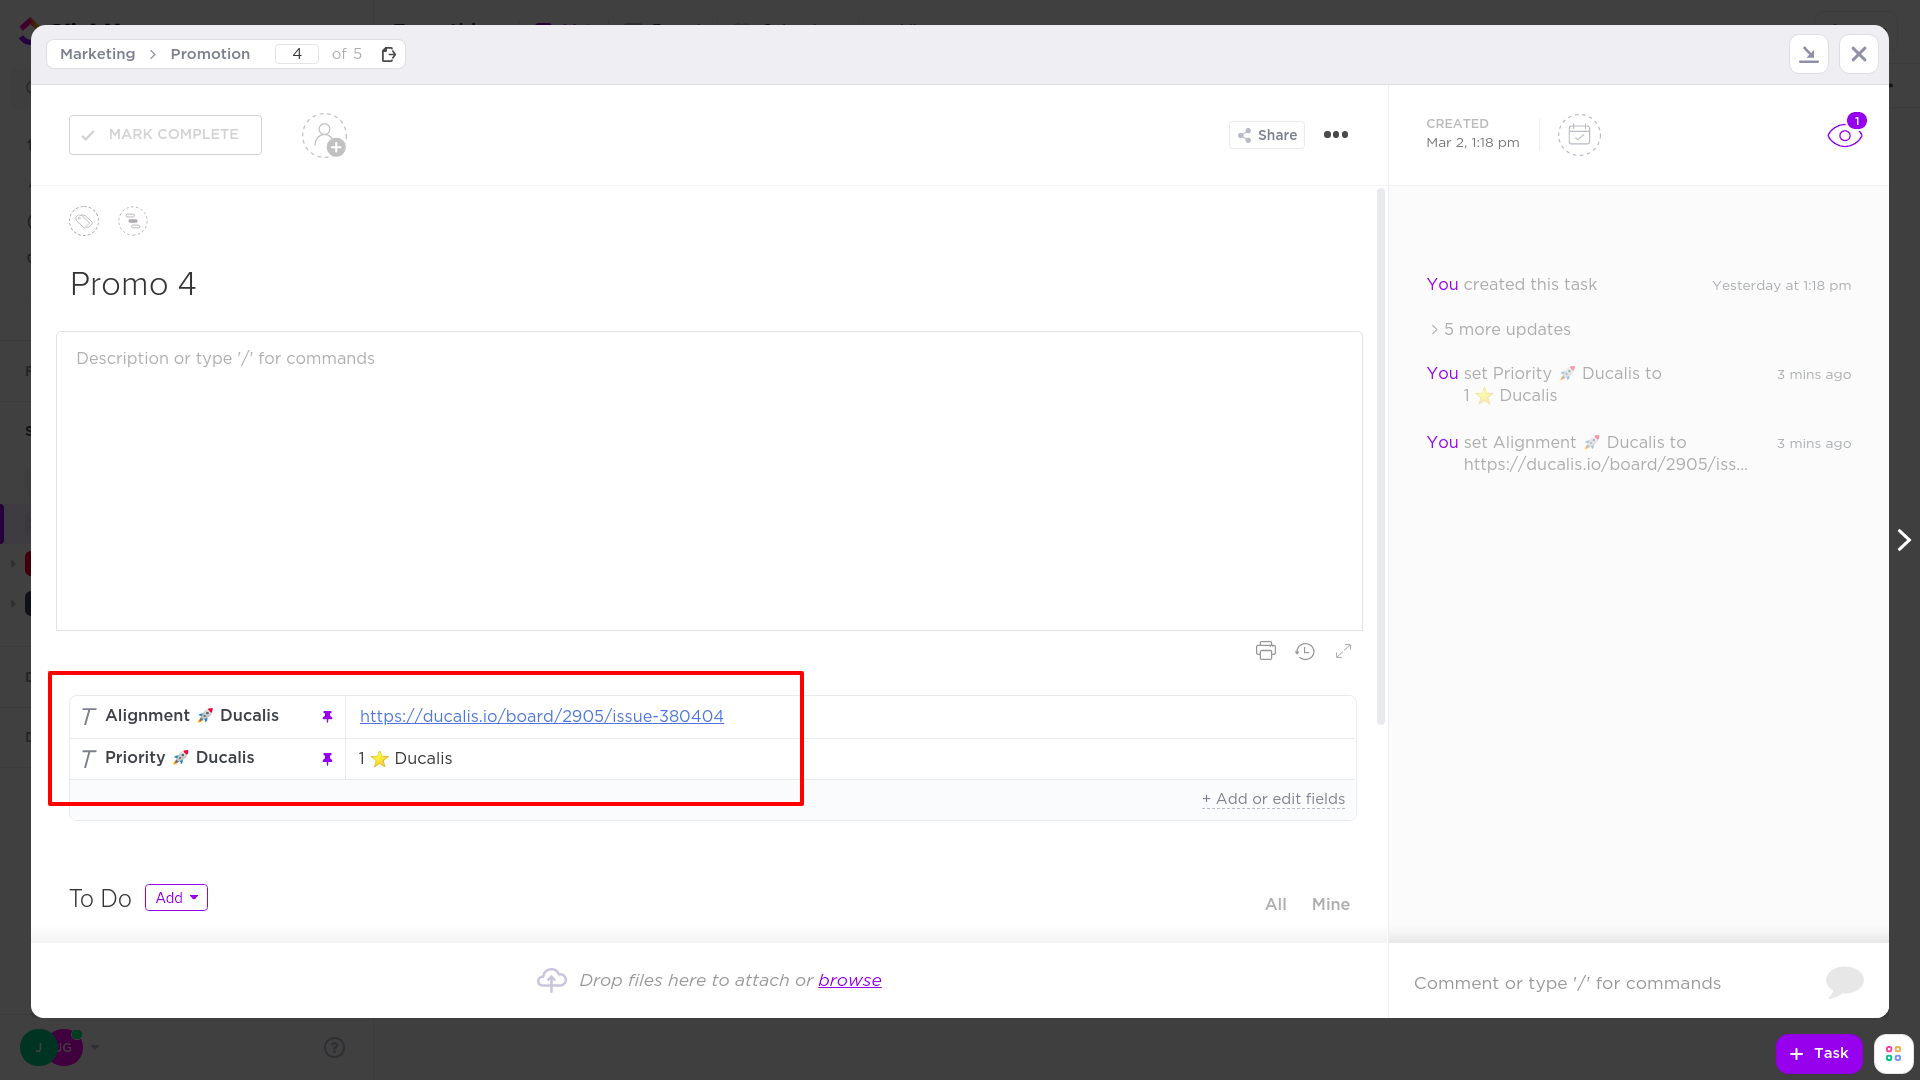
Task: Open the quick actions grid icon
Action: 1893,1053
